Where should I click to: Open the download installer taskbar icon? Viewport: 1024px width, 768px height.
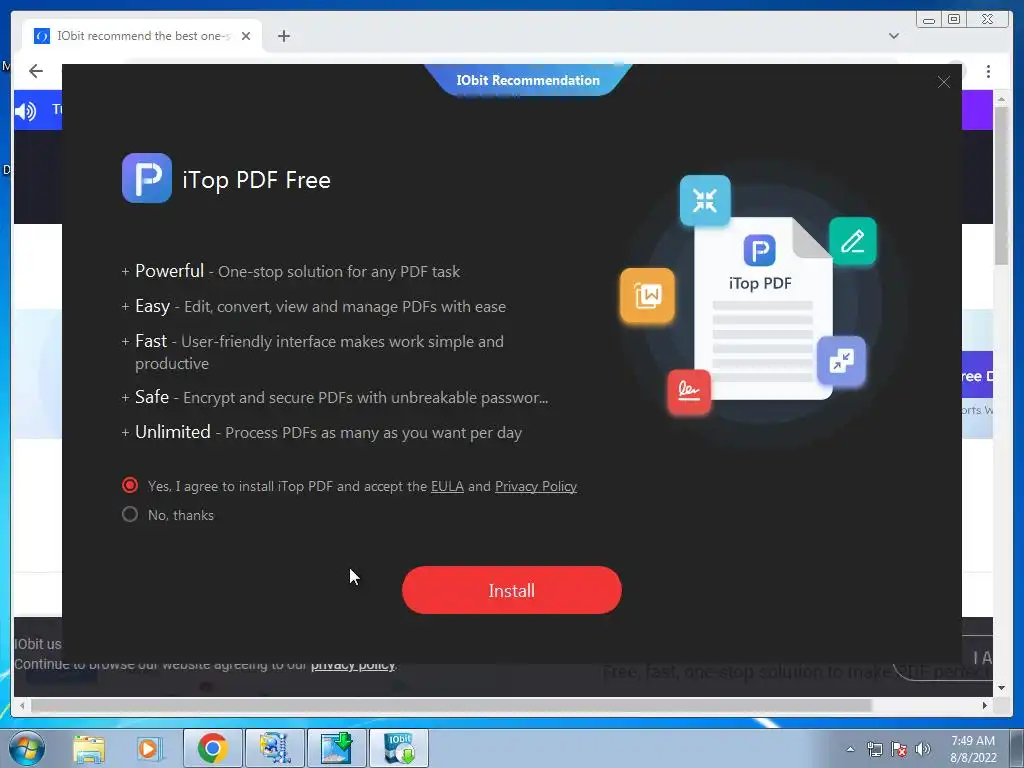[x=337, y=748]
